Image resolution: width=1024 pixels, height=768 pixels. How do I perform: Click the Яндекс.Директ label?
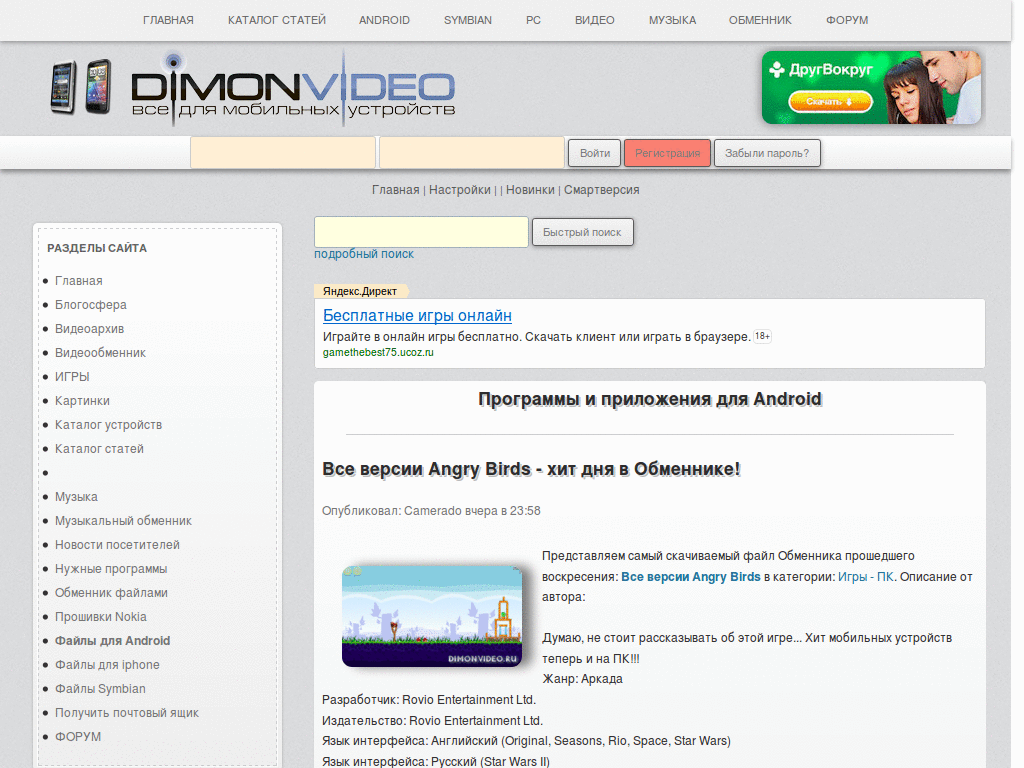coord(360,291)
